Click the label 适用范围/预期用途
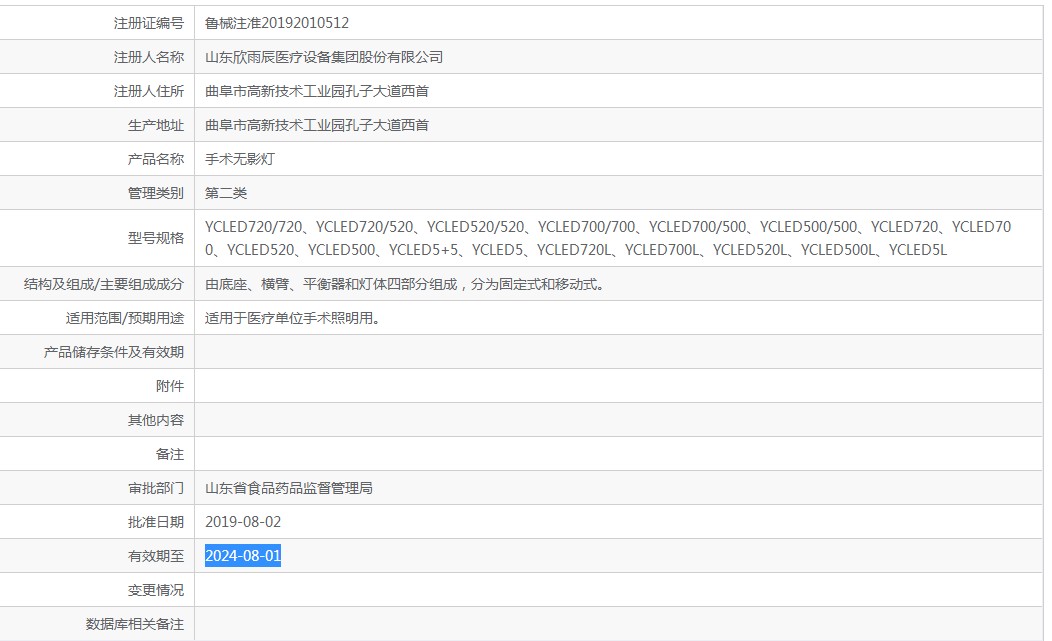 pos(125,318)
